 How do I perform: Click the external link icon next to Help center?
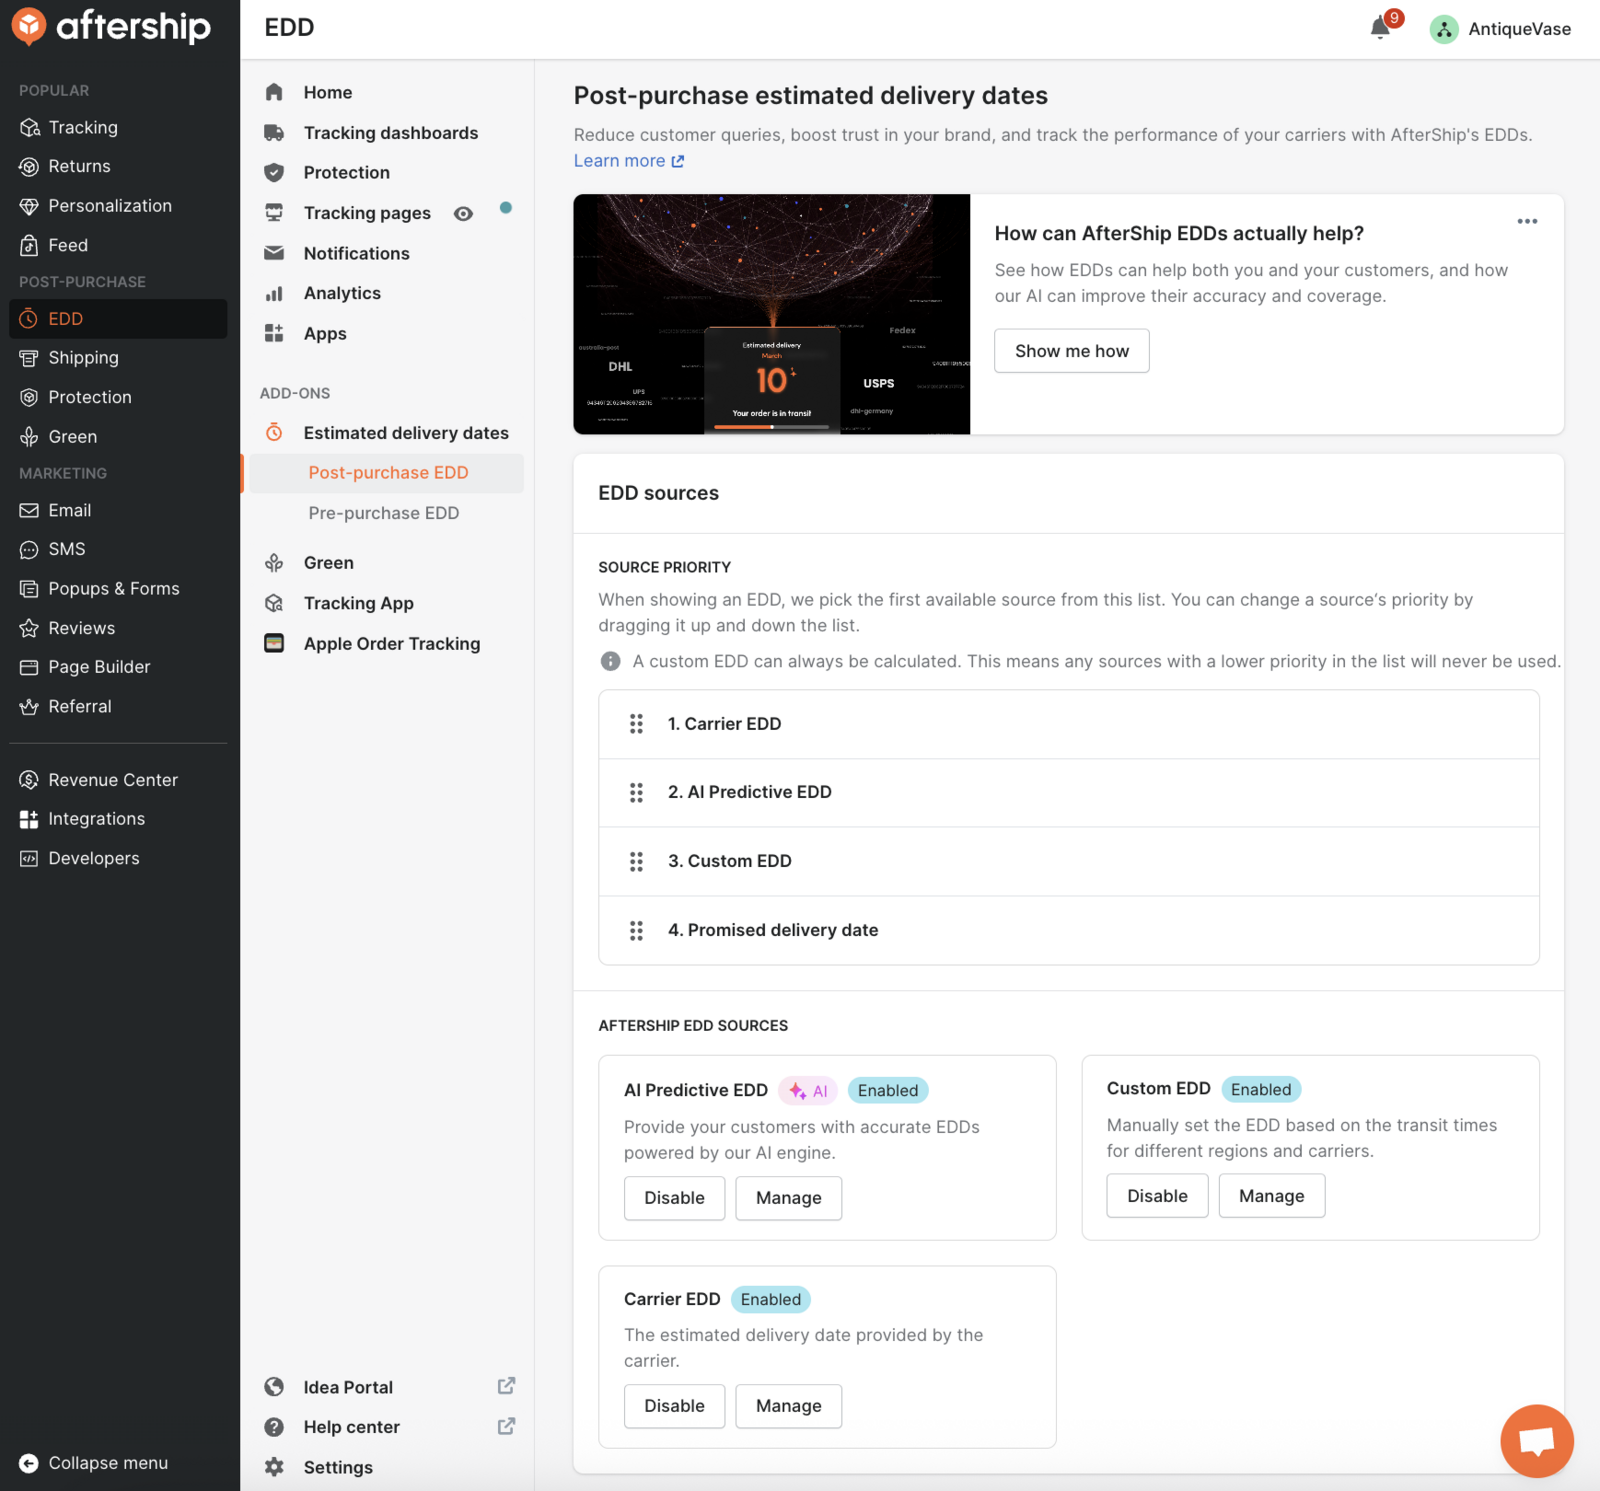pos(506,1426)
